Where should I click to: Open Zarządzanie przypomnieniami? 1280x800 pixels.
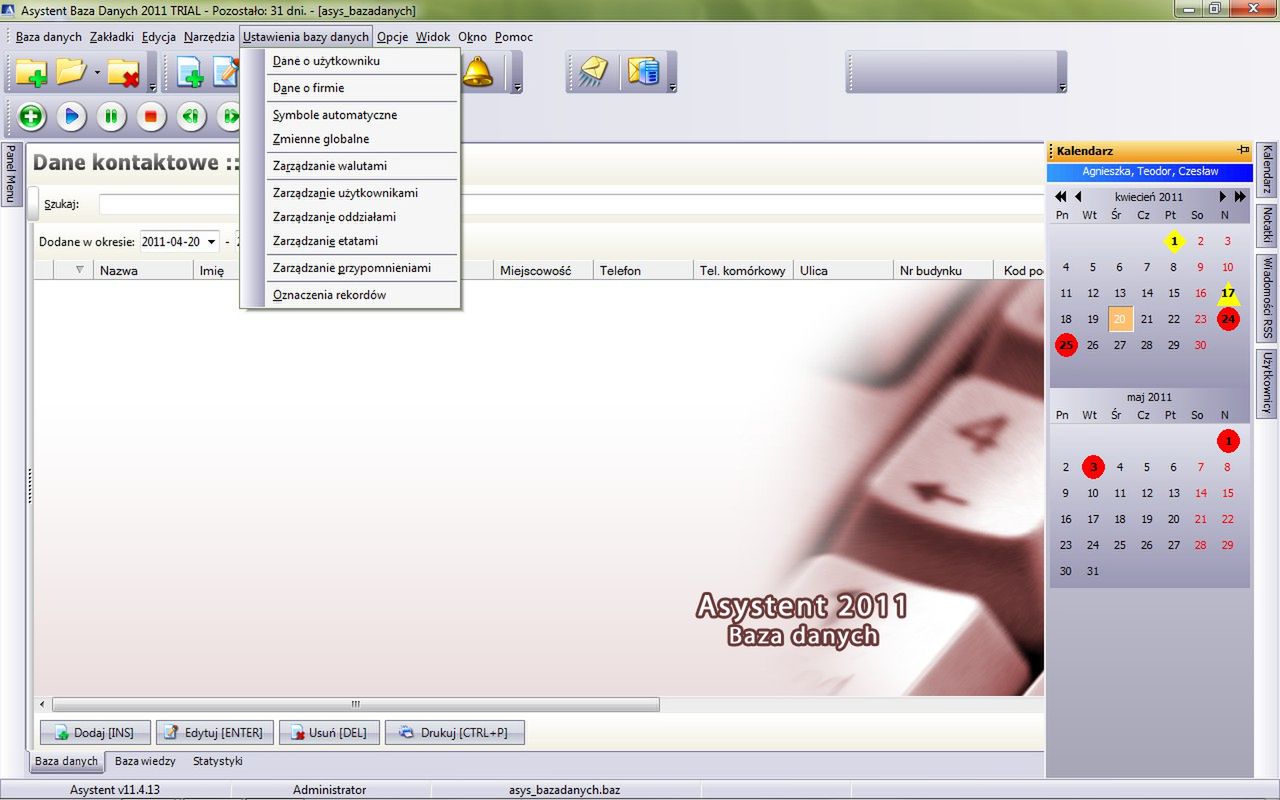[x=350, y=268]
